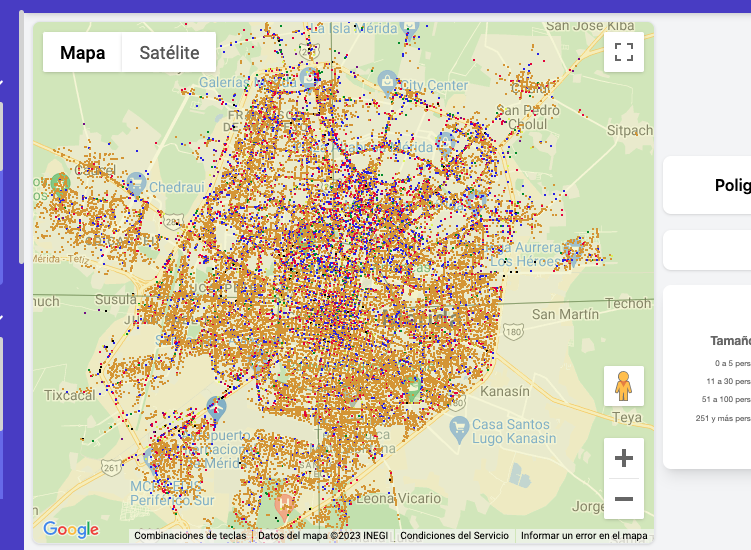Image resolution: width=751 pixels, height=550 pixels.
Task: Click the Galerías shopping pin
Action: pos(309,78)
